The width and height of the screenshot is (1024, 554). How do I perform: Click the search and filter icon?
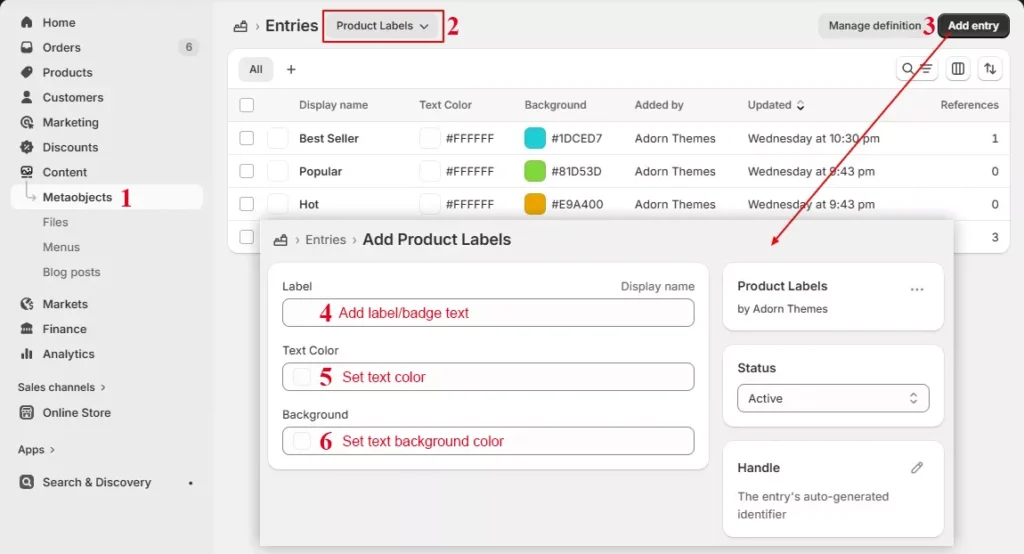pyautogui.click(x=916, y=69)
